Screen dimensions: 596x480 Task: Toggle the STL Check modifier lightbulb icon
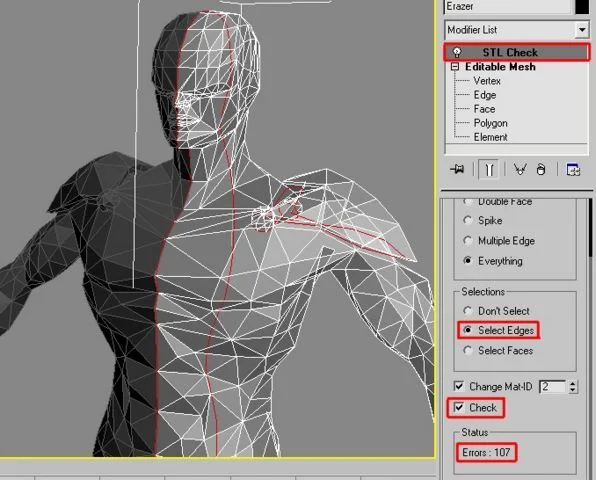457,52
